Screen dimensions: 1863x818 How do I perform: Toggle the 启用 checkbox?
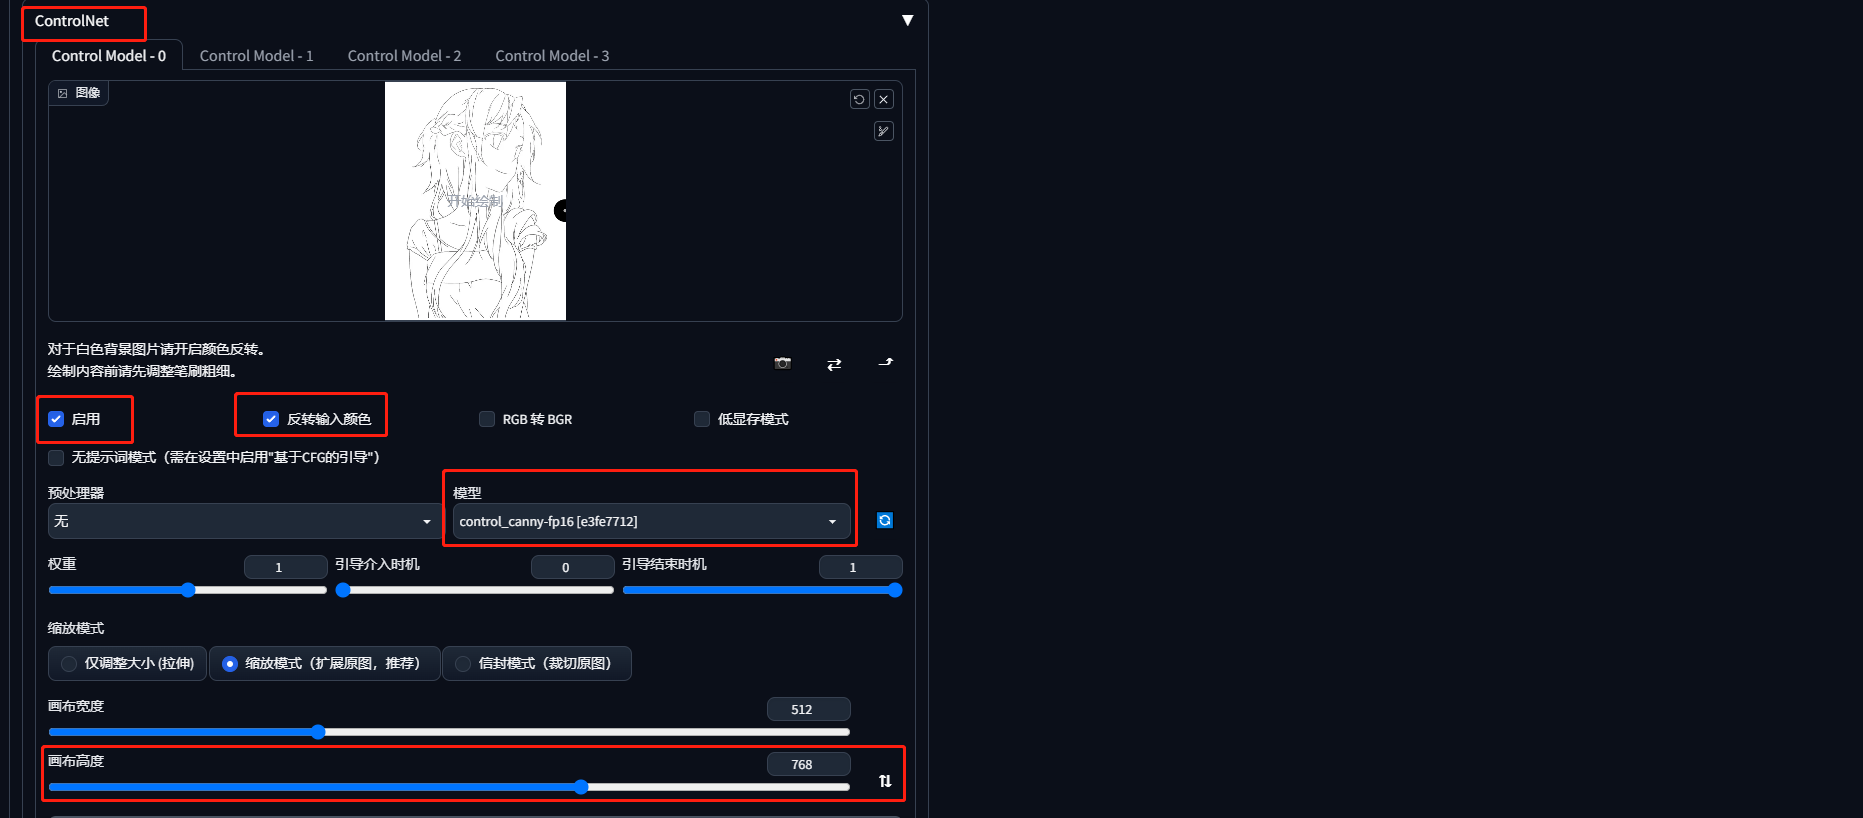tap(56, 419)
